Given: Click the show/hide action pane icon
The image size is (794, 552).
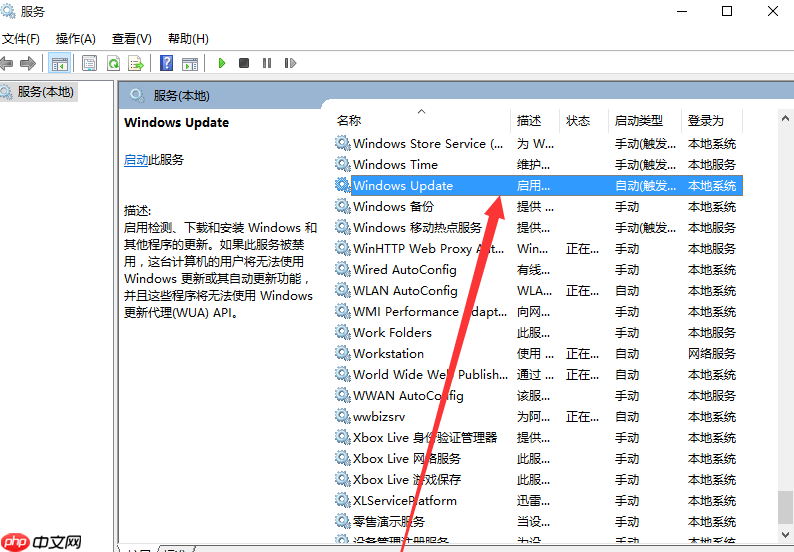Looking at the screenshot, I should coord(190,63).
